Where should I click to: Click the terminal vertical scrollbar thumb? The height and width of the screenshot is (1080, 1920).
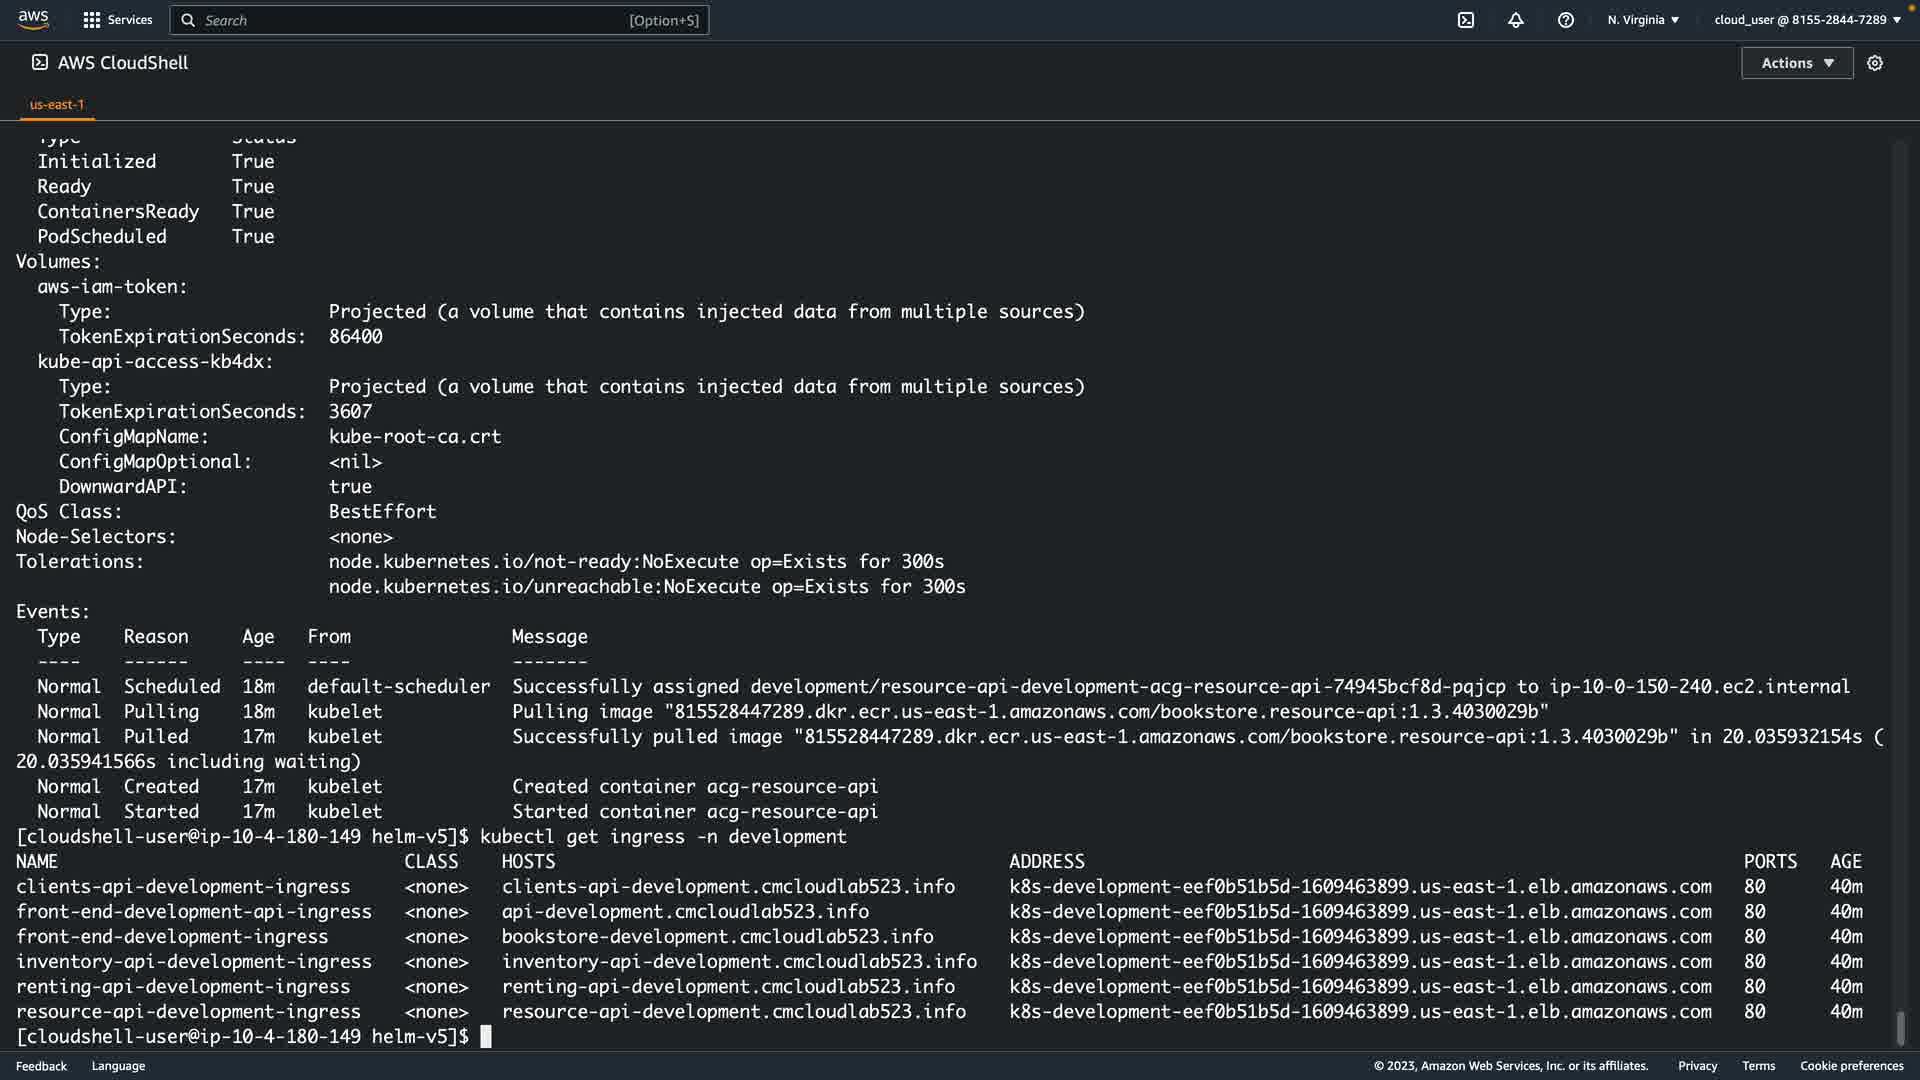point(1900,1027)
